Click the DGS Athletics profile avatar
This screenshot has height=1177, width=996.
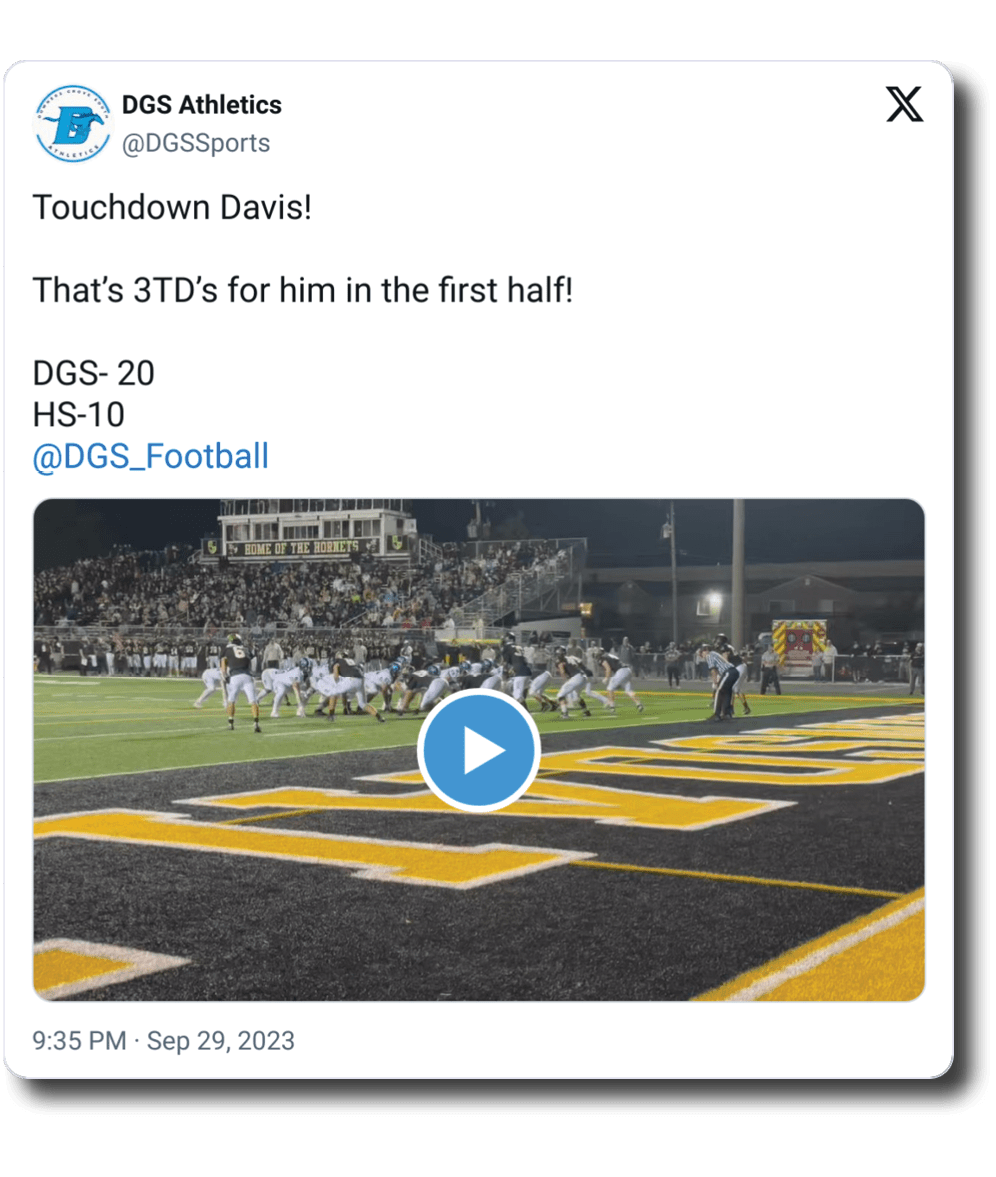click(72, 123)
